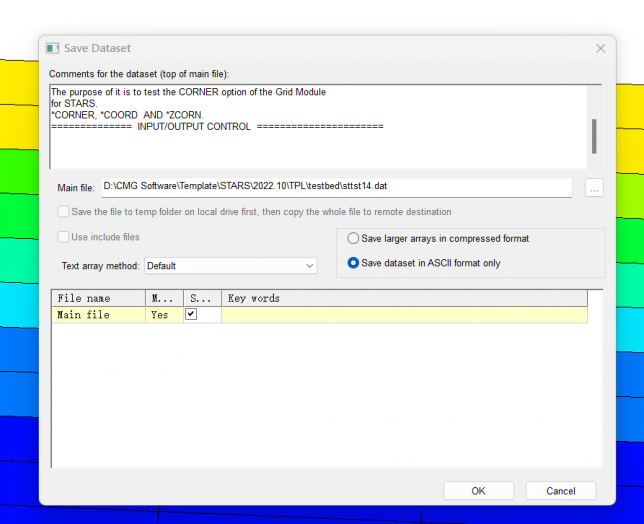This screenshot has height=524, width=644.
Task: Browse for the main file location
Action: click(594, 188)
